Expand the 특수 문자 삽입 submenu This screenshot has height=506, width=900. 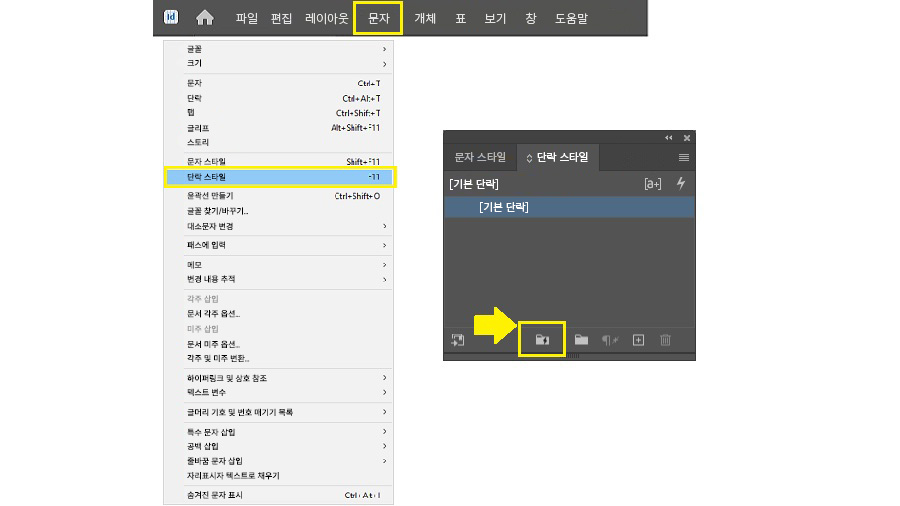pyautogui.click(x=278, y=431)
